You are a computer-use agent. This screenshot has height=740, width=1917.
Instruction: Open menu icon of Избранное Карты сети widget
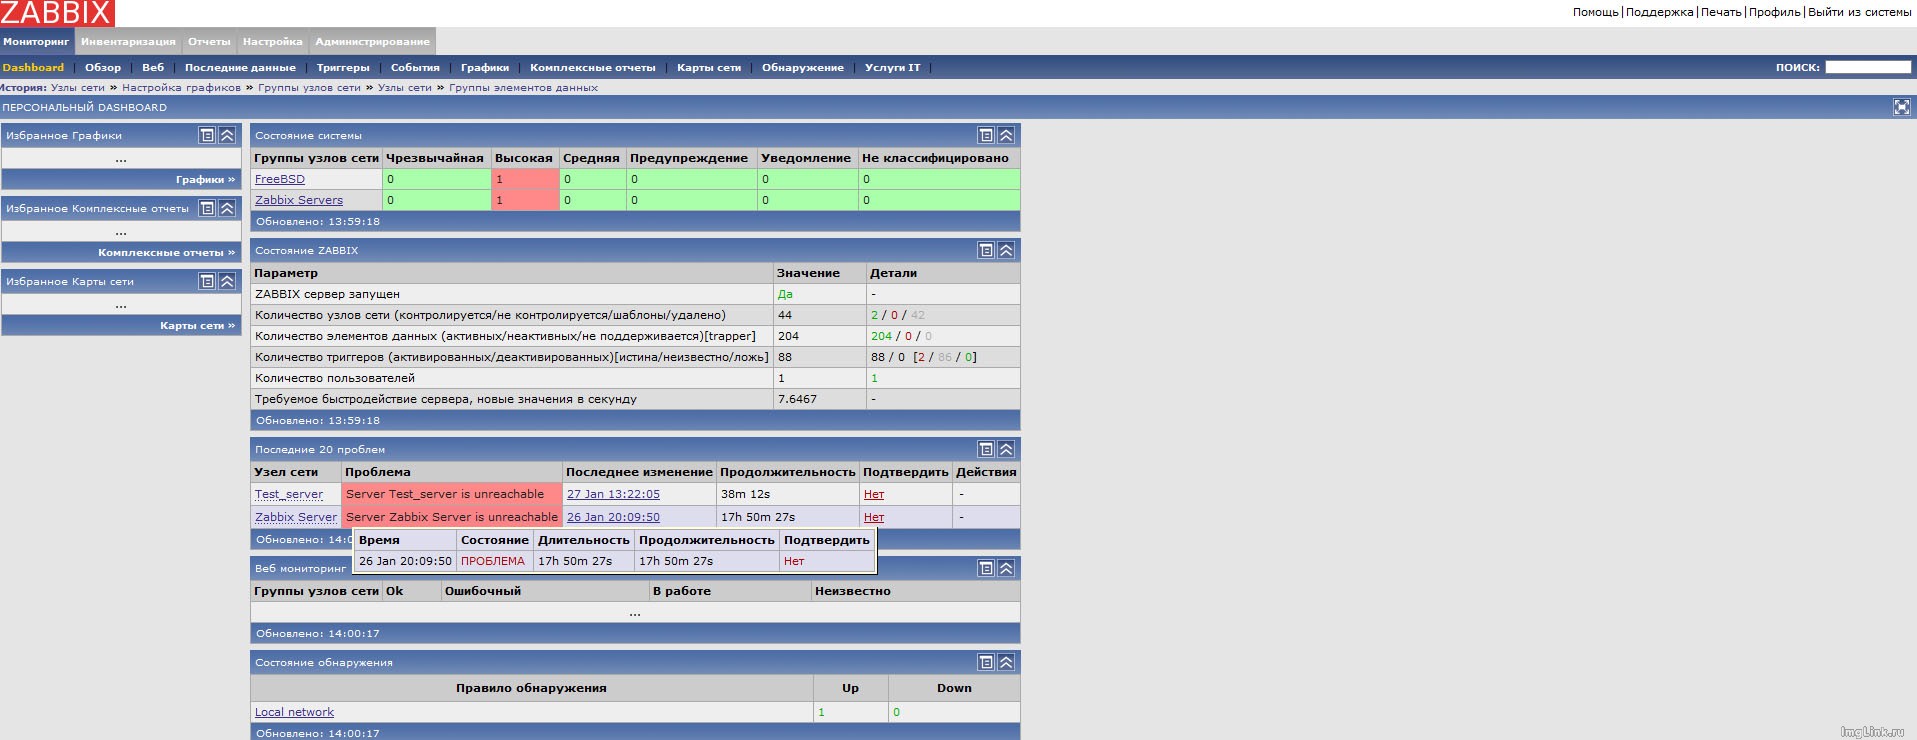point(207,281)
